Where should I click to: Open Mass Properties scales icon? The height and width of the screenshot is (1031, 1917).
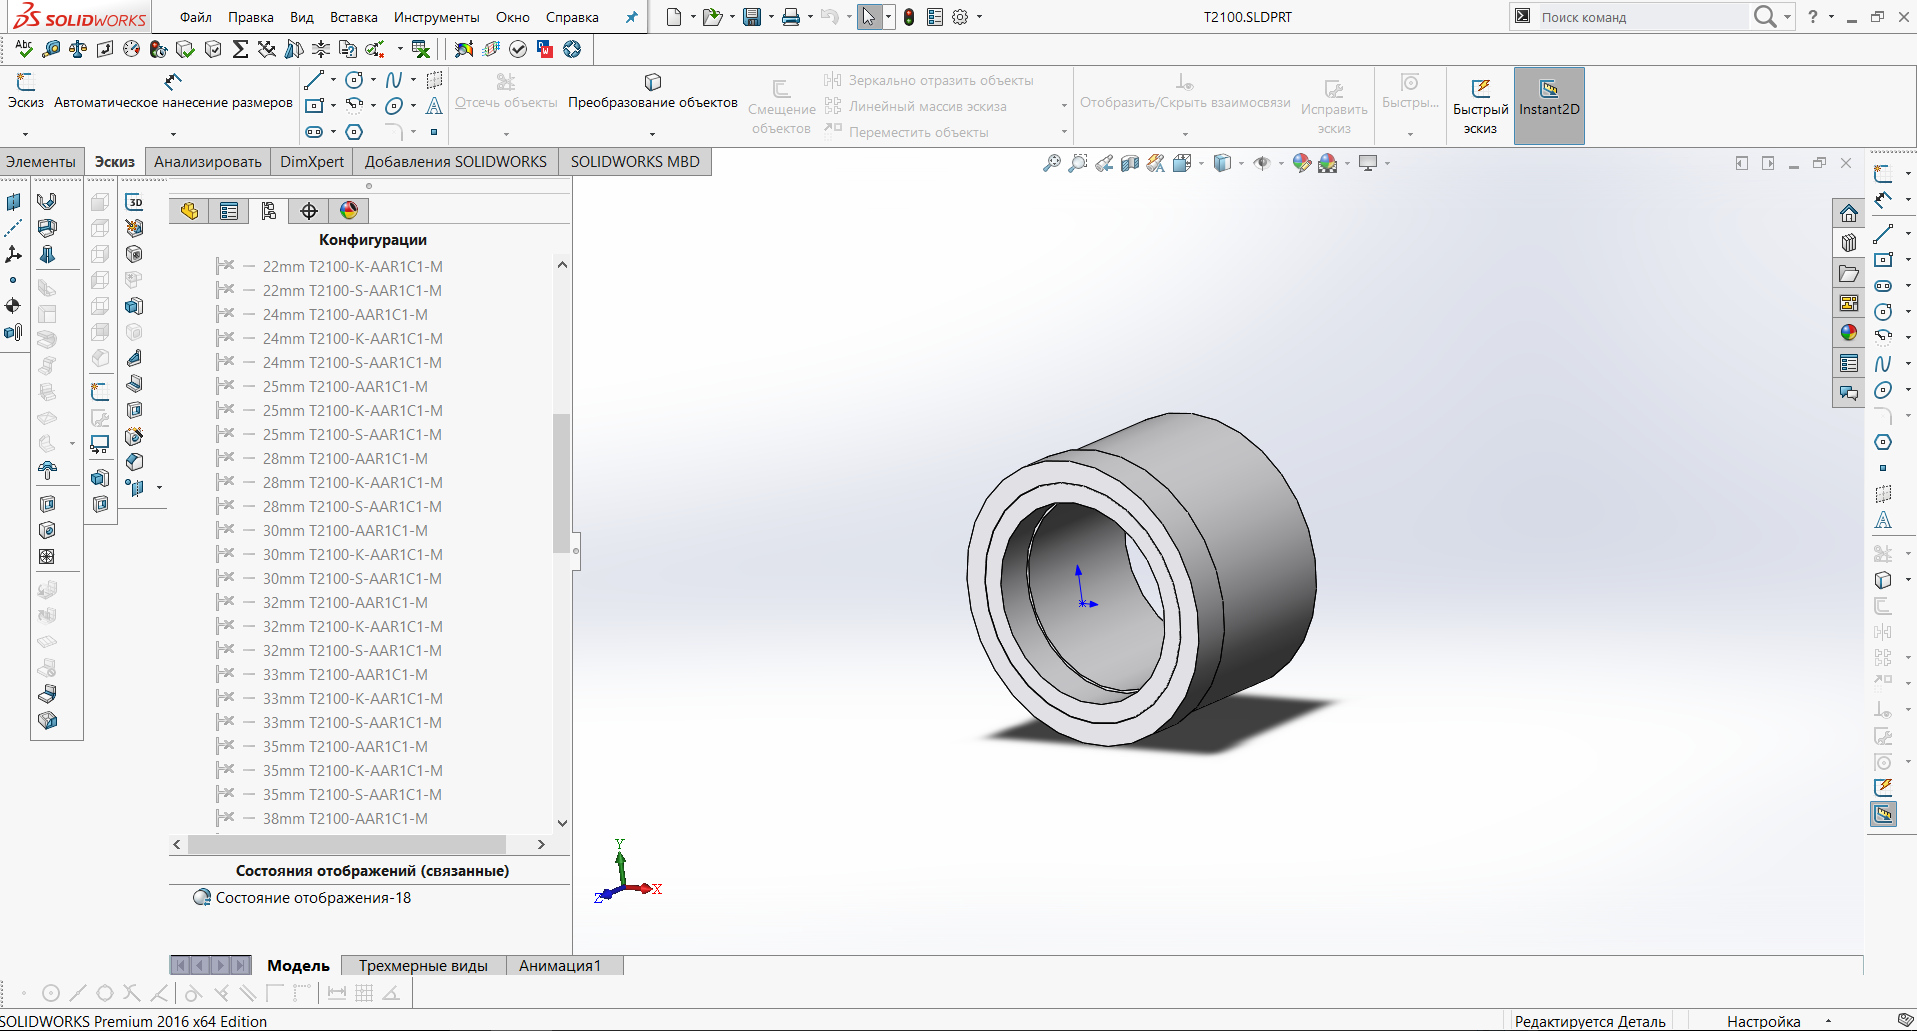pyautogui.click(x=78, y=48)
